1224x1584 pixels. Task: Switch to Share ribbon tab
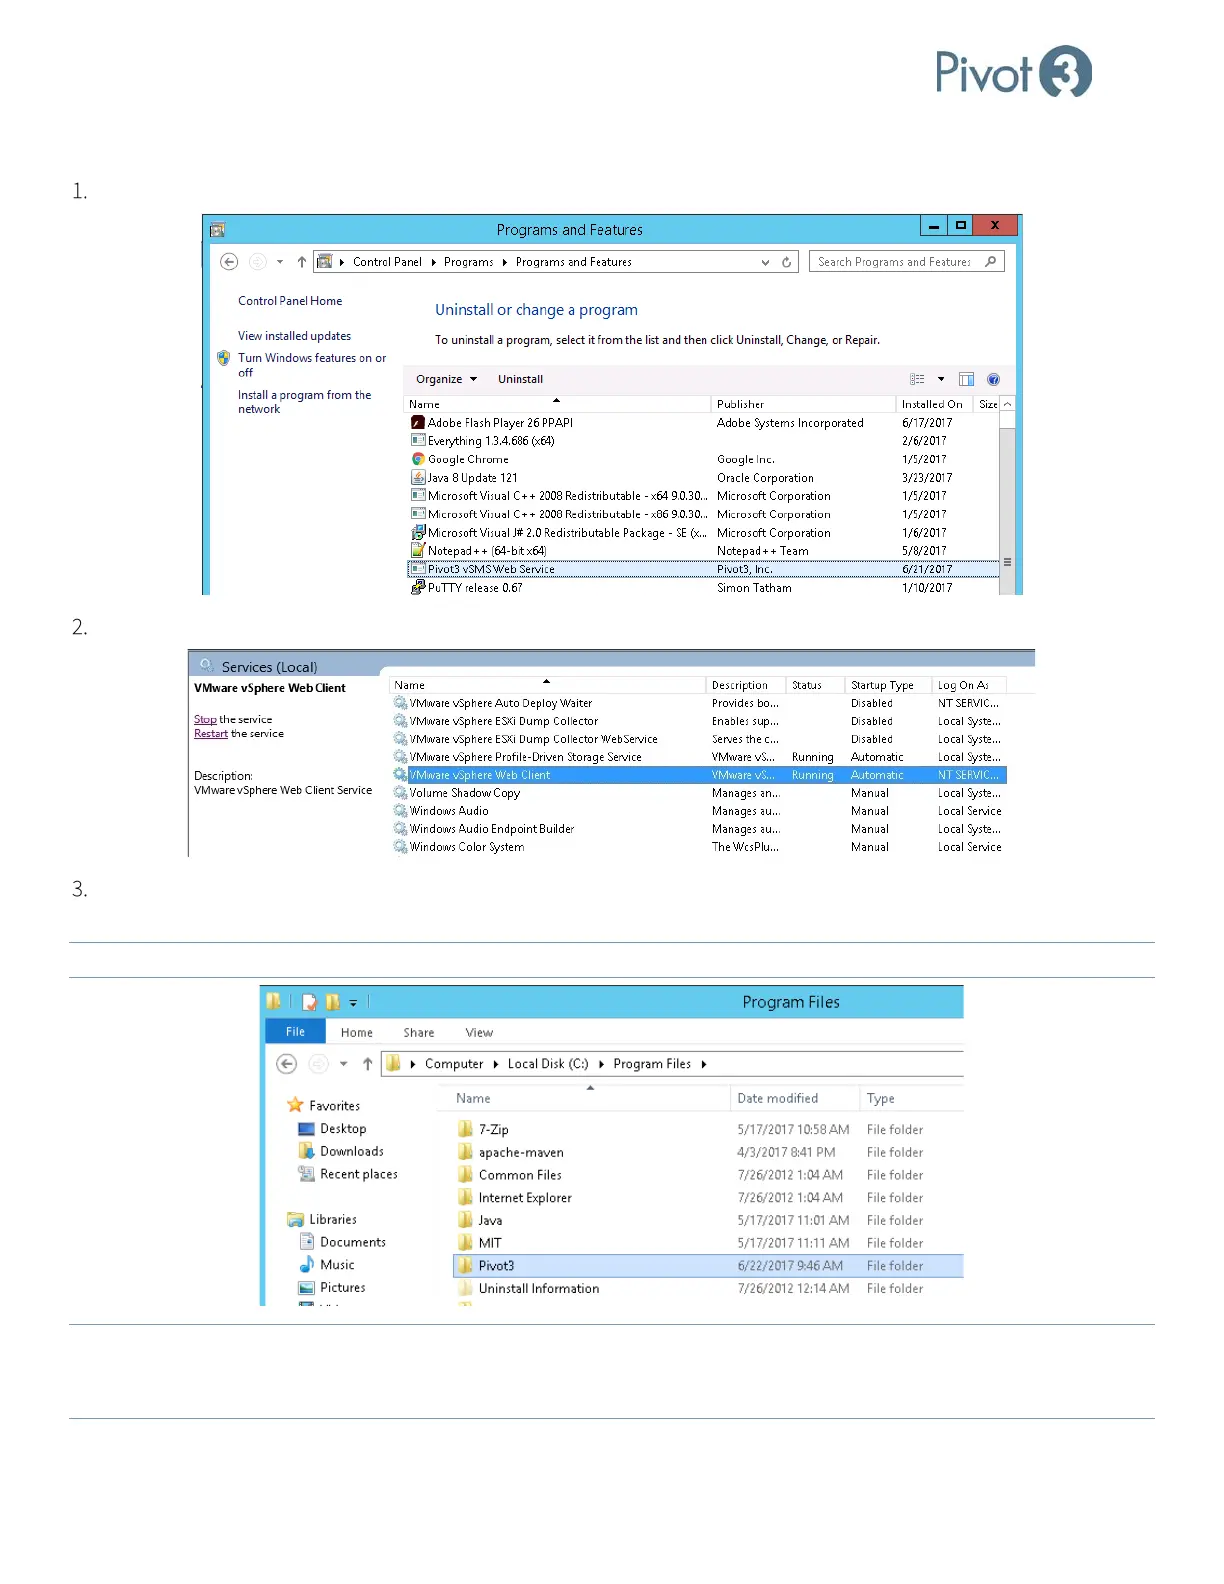tap(419, 1033)
